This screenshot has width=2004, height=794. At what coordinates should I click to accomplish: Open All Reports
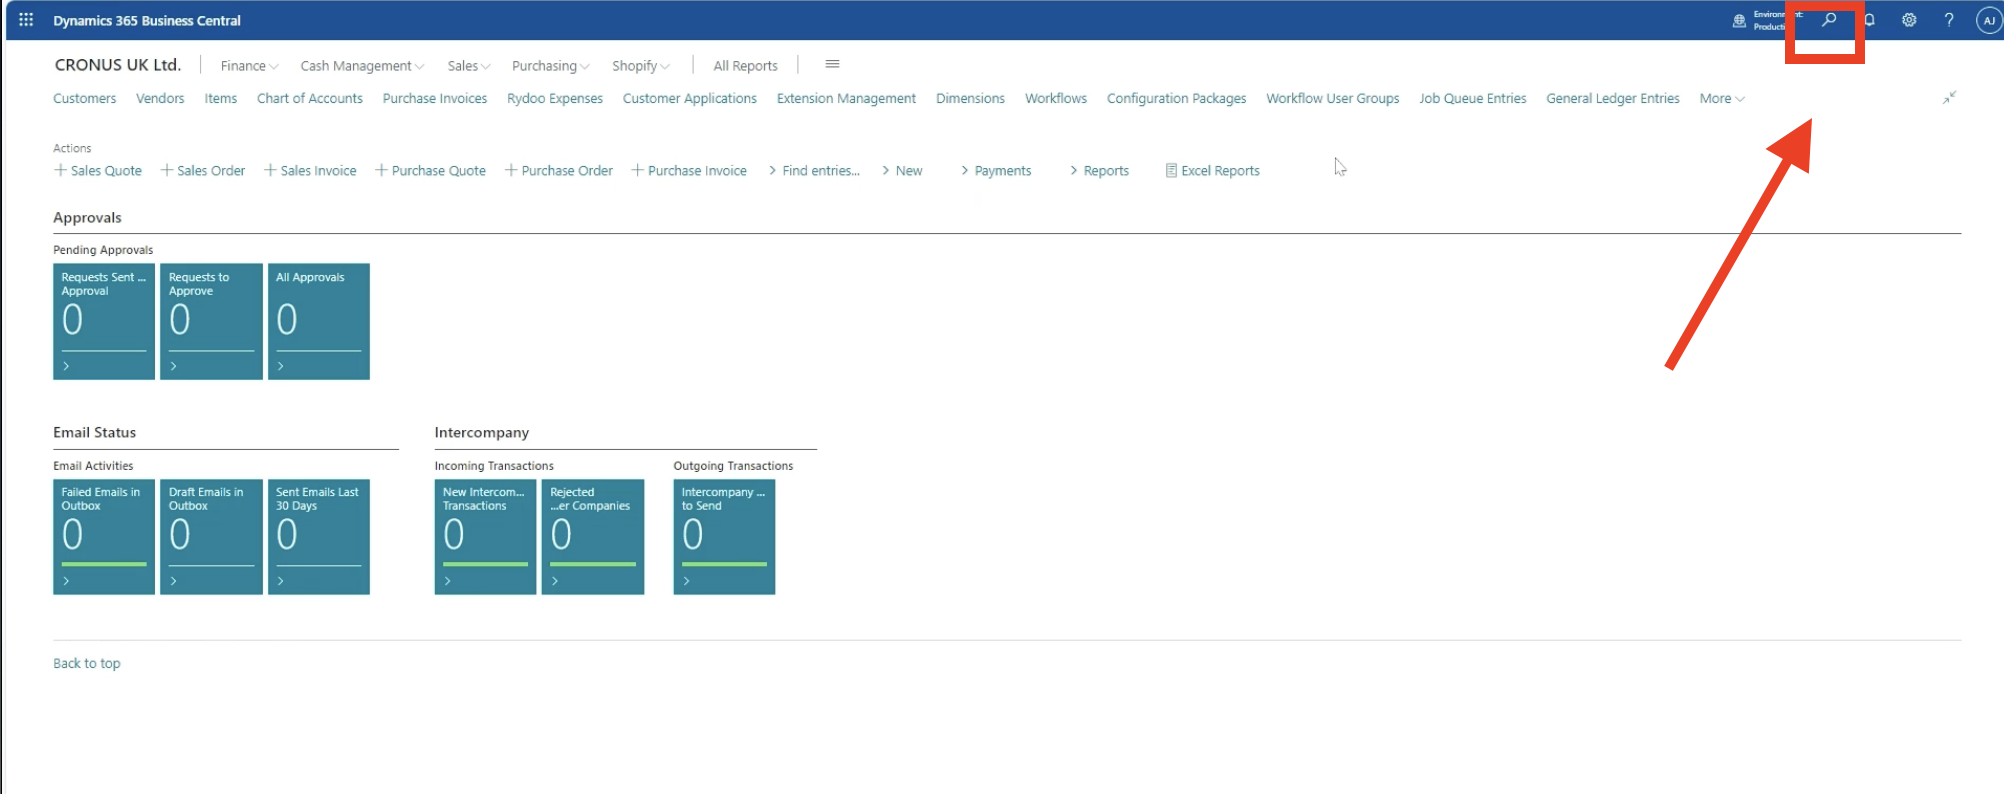click(x=745, y=66)
